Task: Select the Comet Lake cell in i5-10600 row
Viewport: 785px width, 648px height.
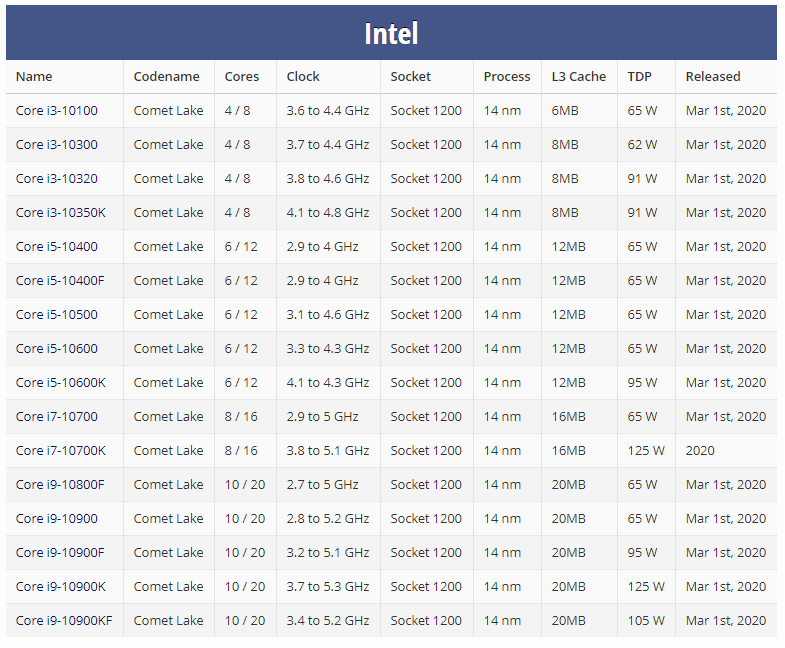Action: click(x=168, y=349)
